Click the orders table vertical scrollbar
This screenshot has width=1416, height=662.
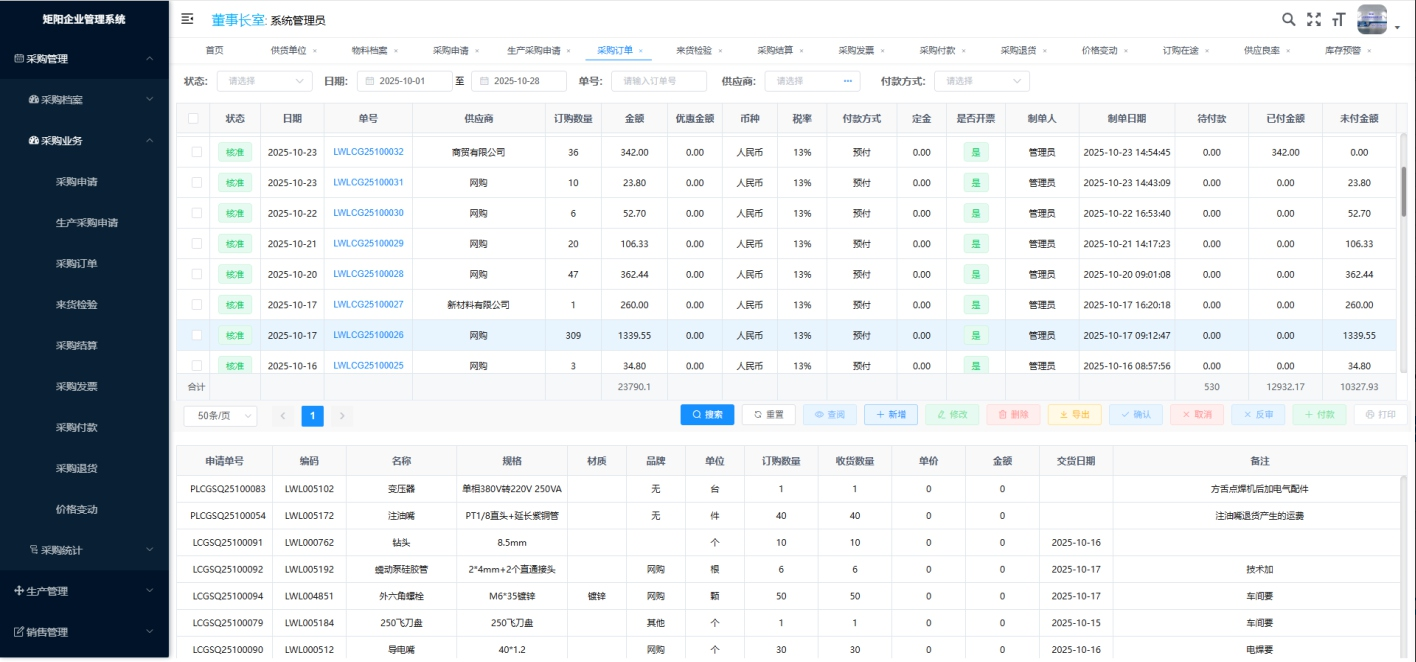point(1402,190)
